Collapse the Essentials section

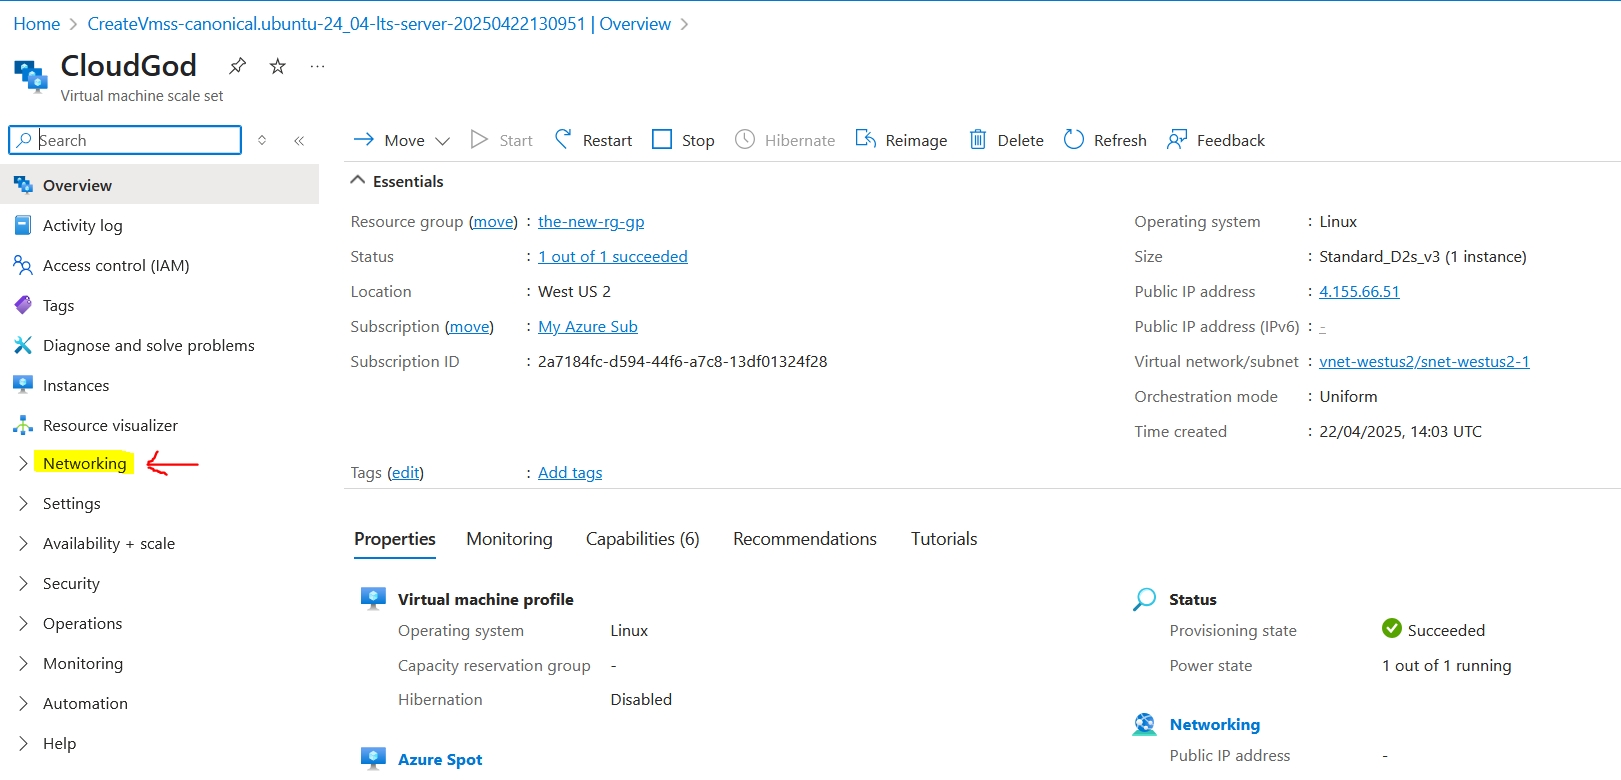pos(358,181)
